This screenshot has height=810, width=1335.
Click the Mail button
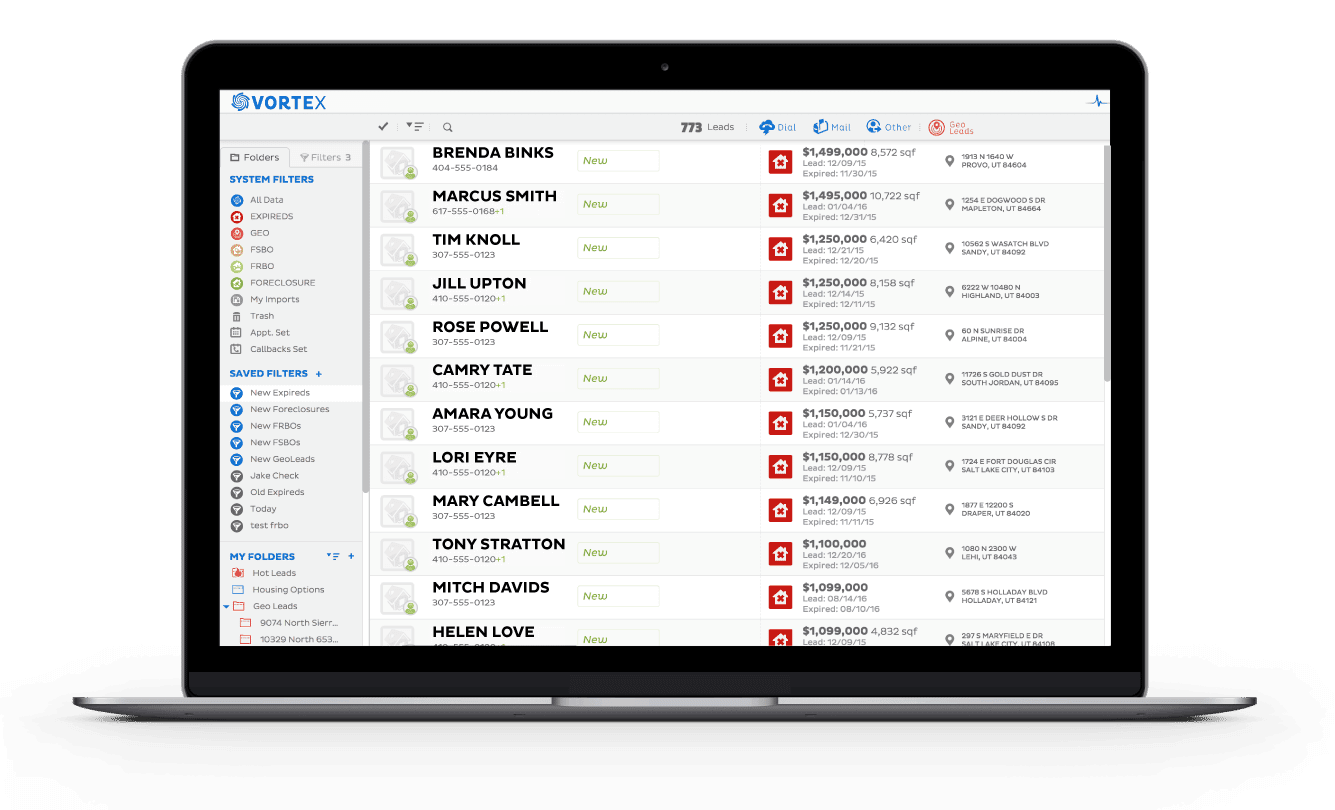[x=832, y=127]
